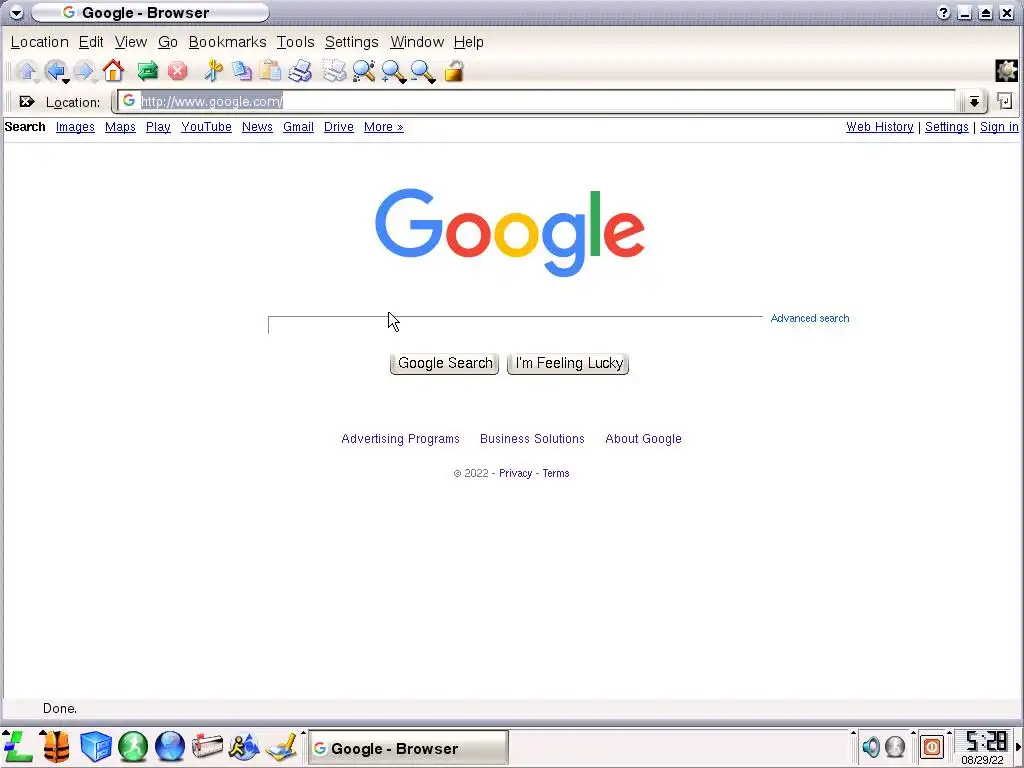Navigate back with the blue Back arrow

[55, 71]
